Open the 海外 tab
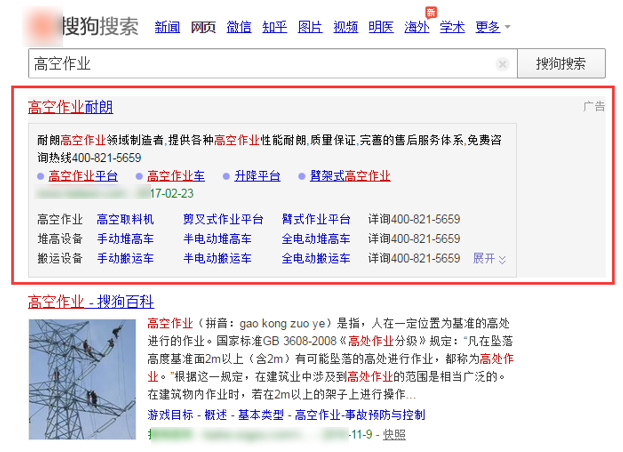The image size is (623, 452). 417,27
